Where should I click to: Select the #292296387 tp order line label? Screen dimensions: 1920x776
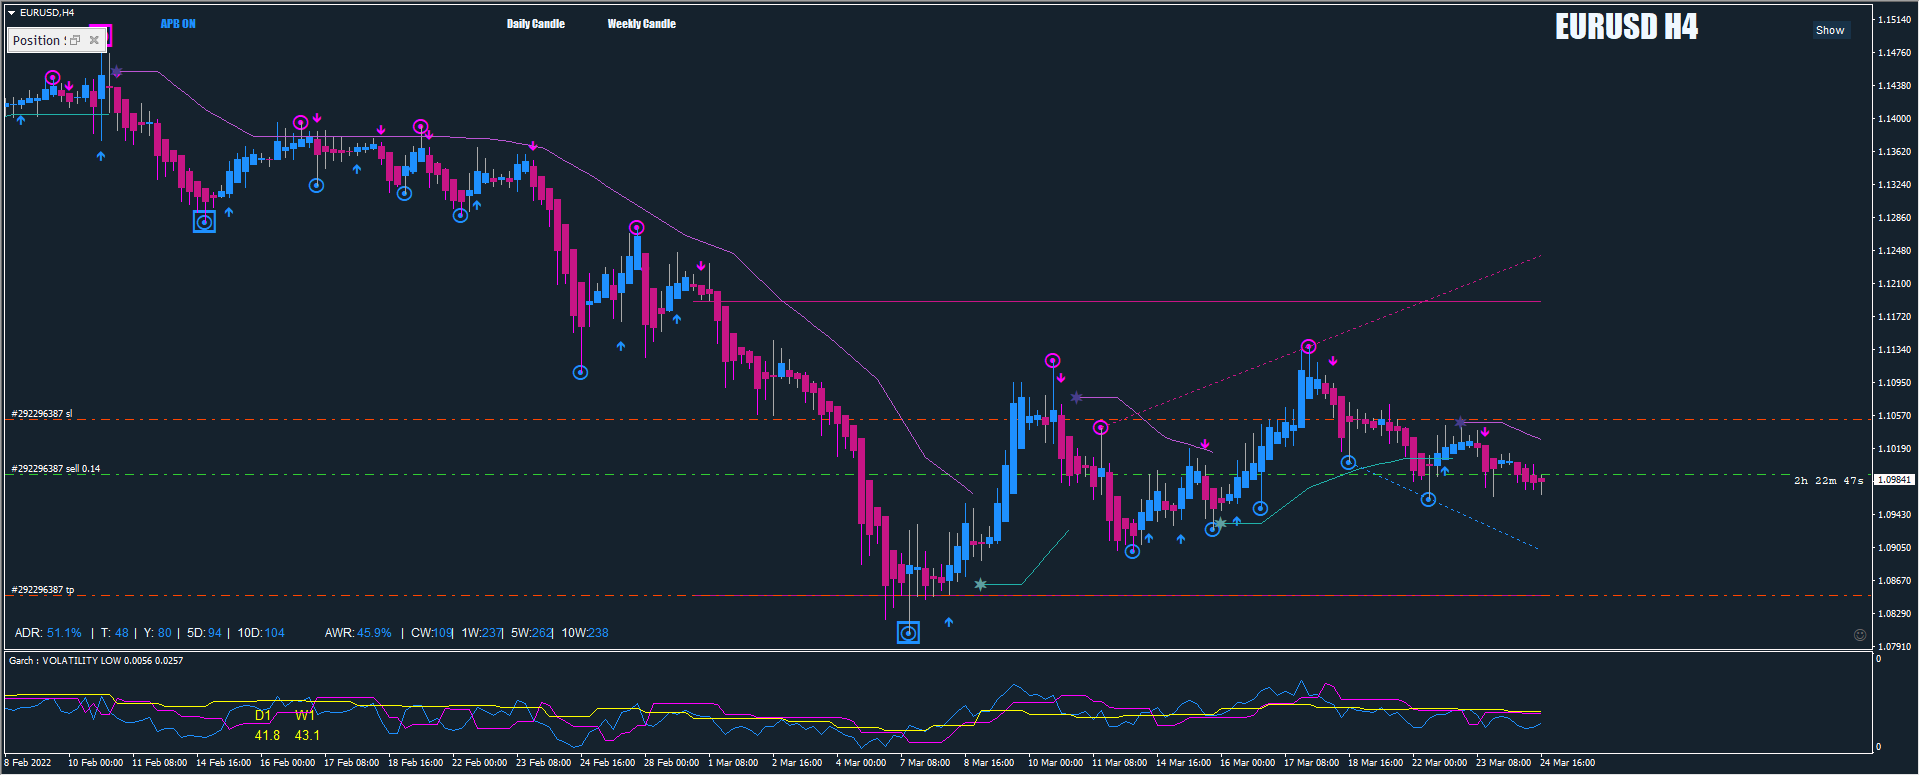coord(43,590)
